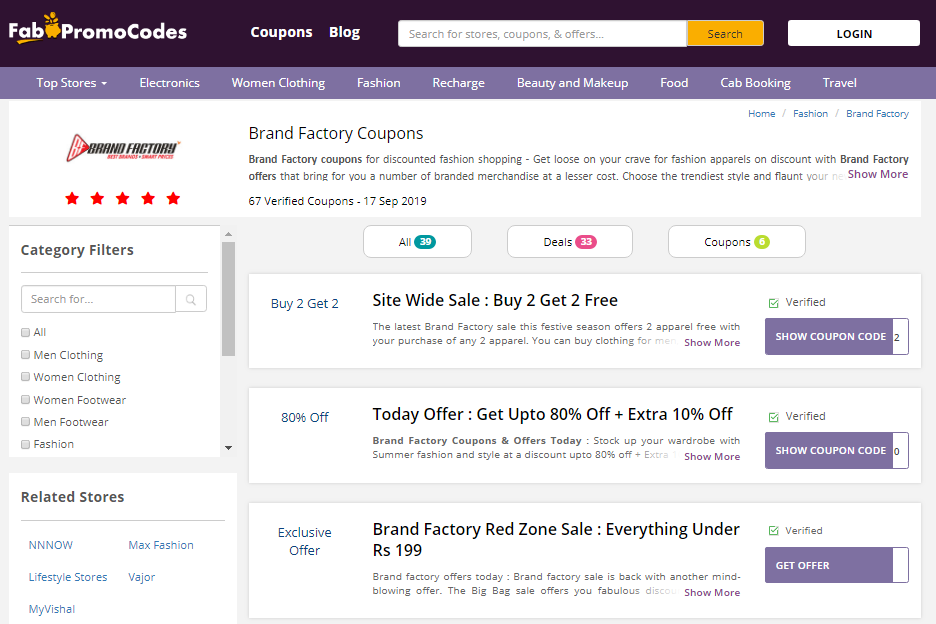
Task: Open Beauty and Makeup category
Action: point(572,83)
